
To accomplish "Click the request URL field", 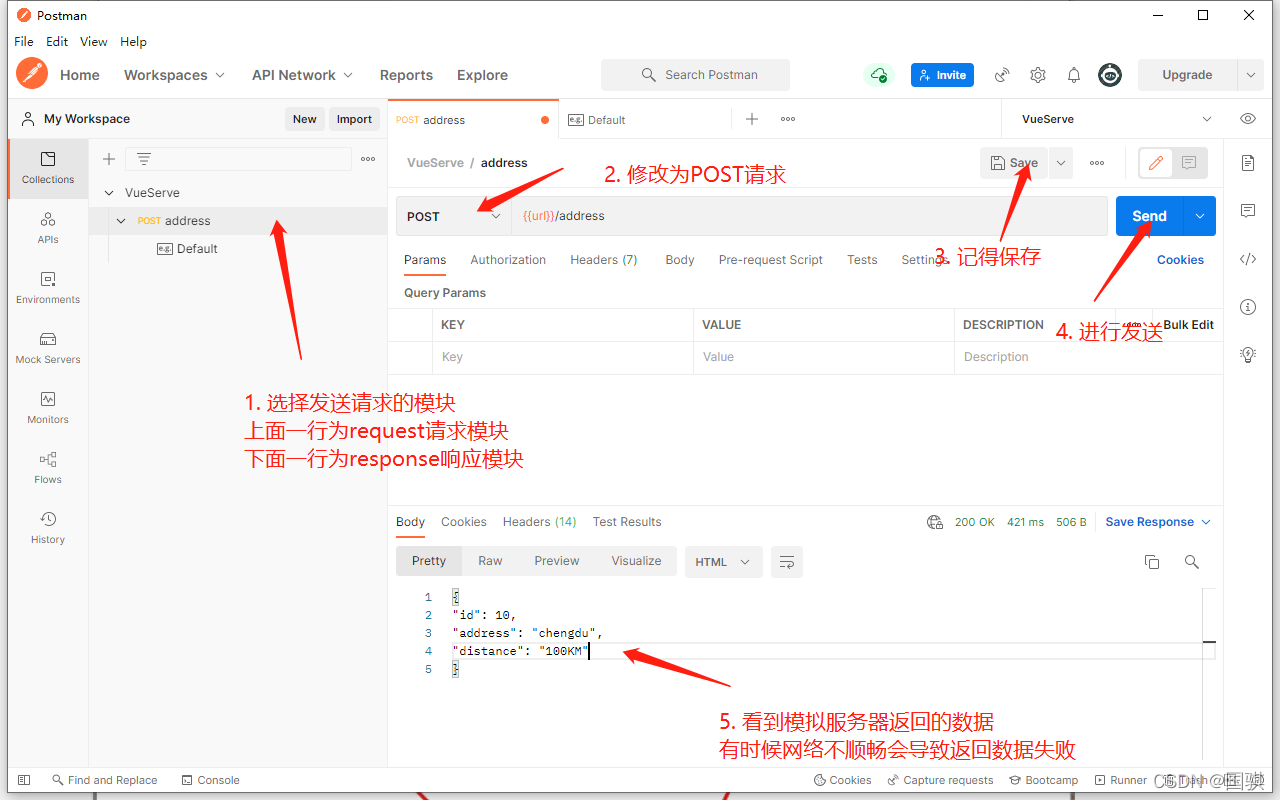I will point(808,216).
